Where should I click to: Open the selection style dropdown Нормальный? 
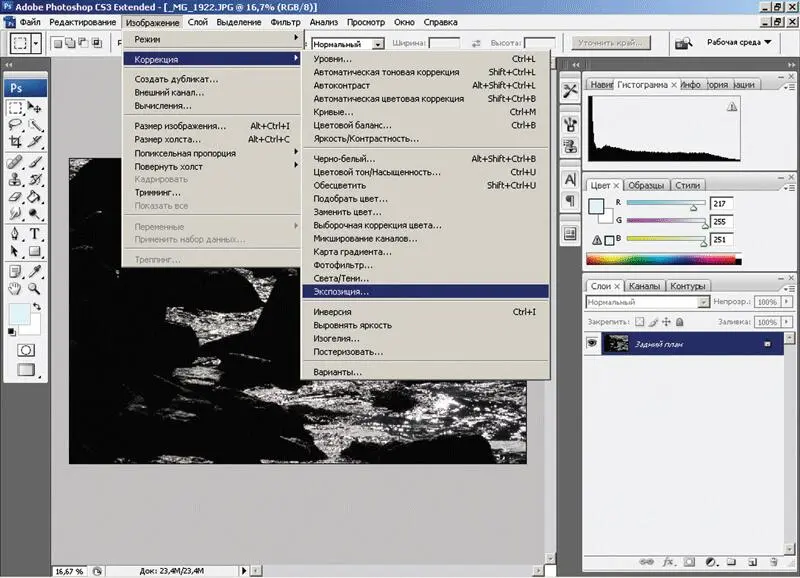click(347, 44)
